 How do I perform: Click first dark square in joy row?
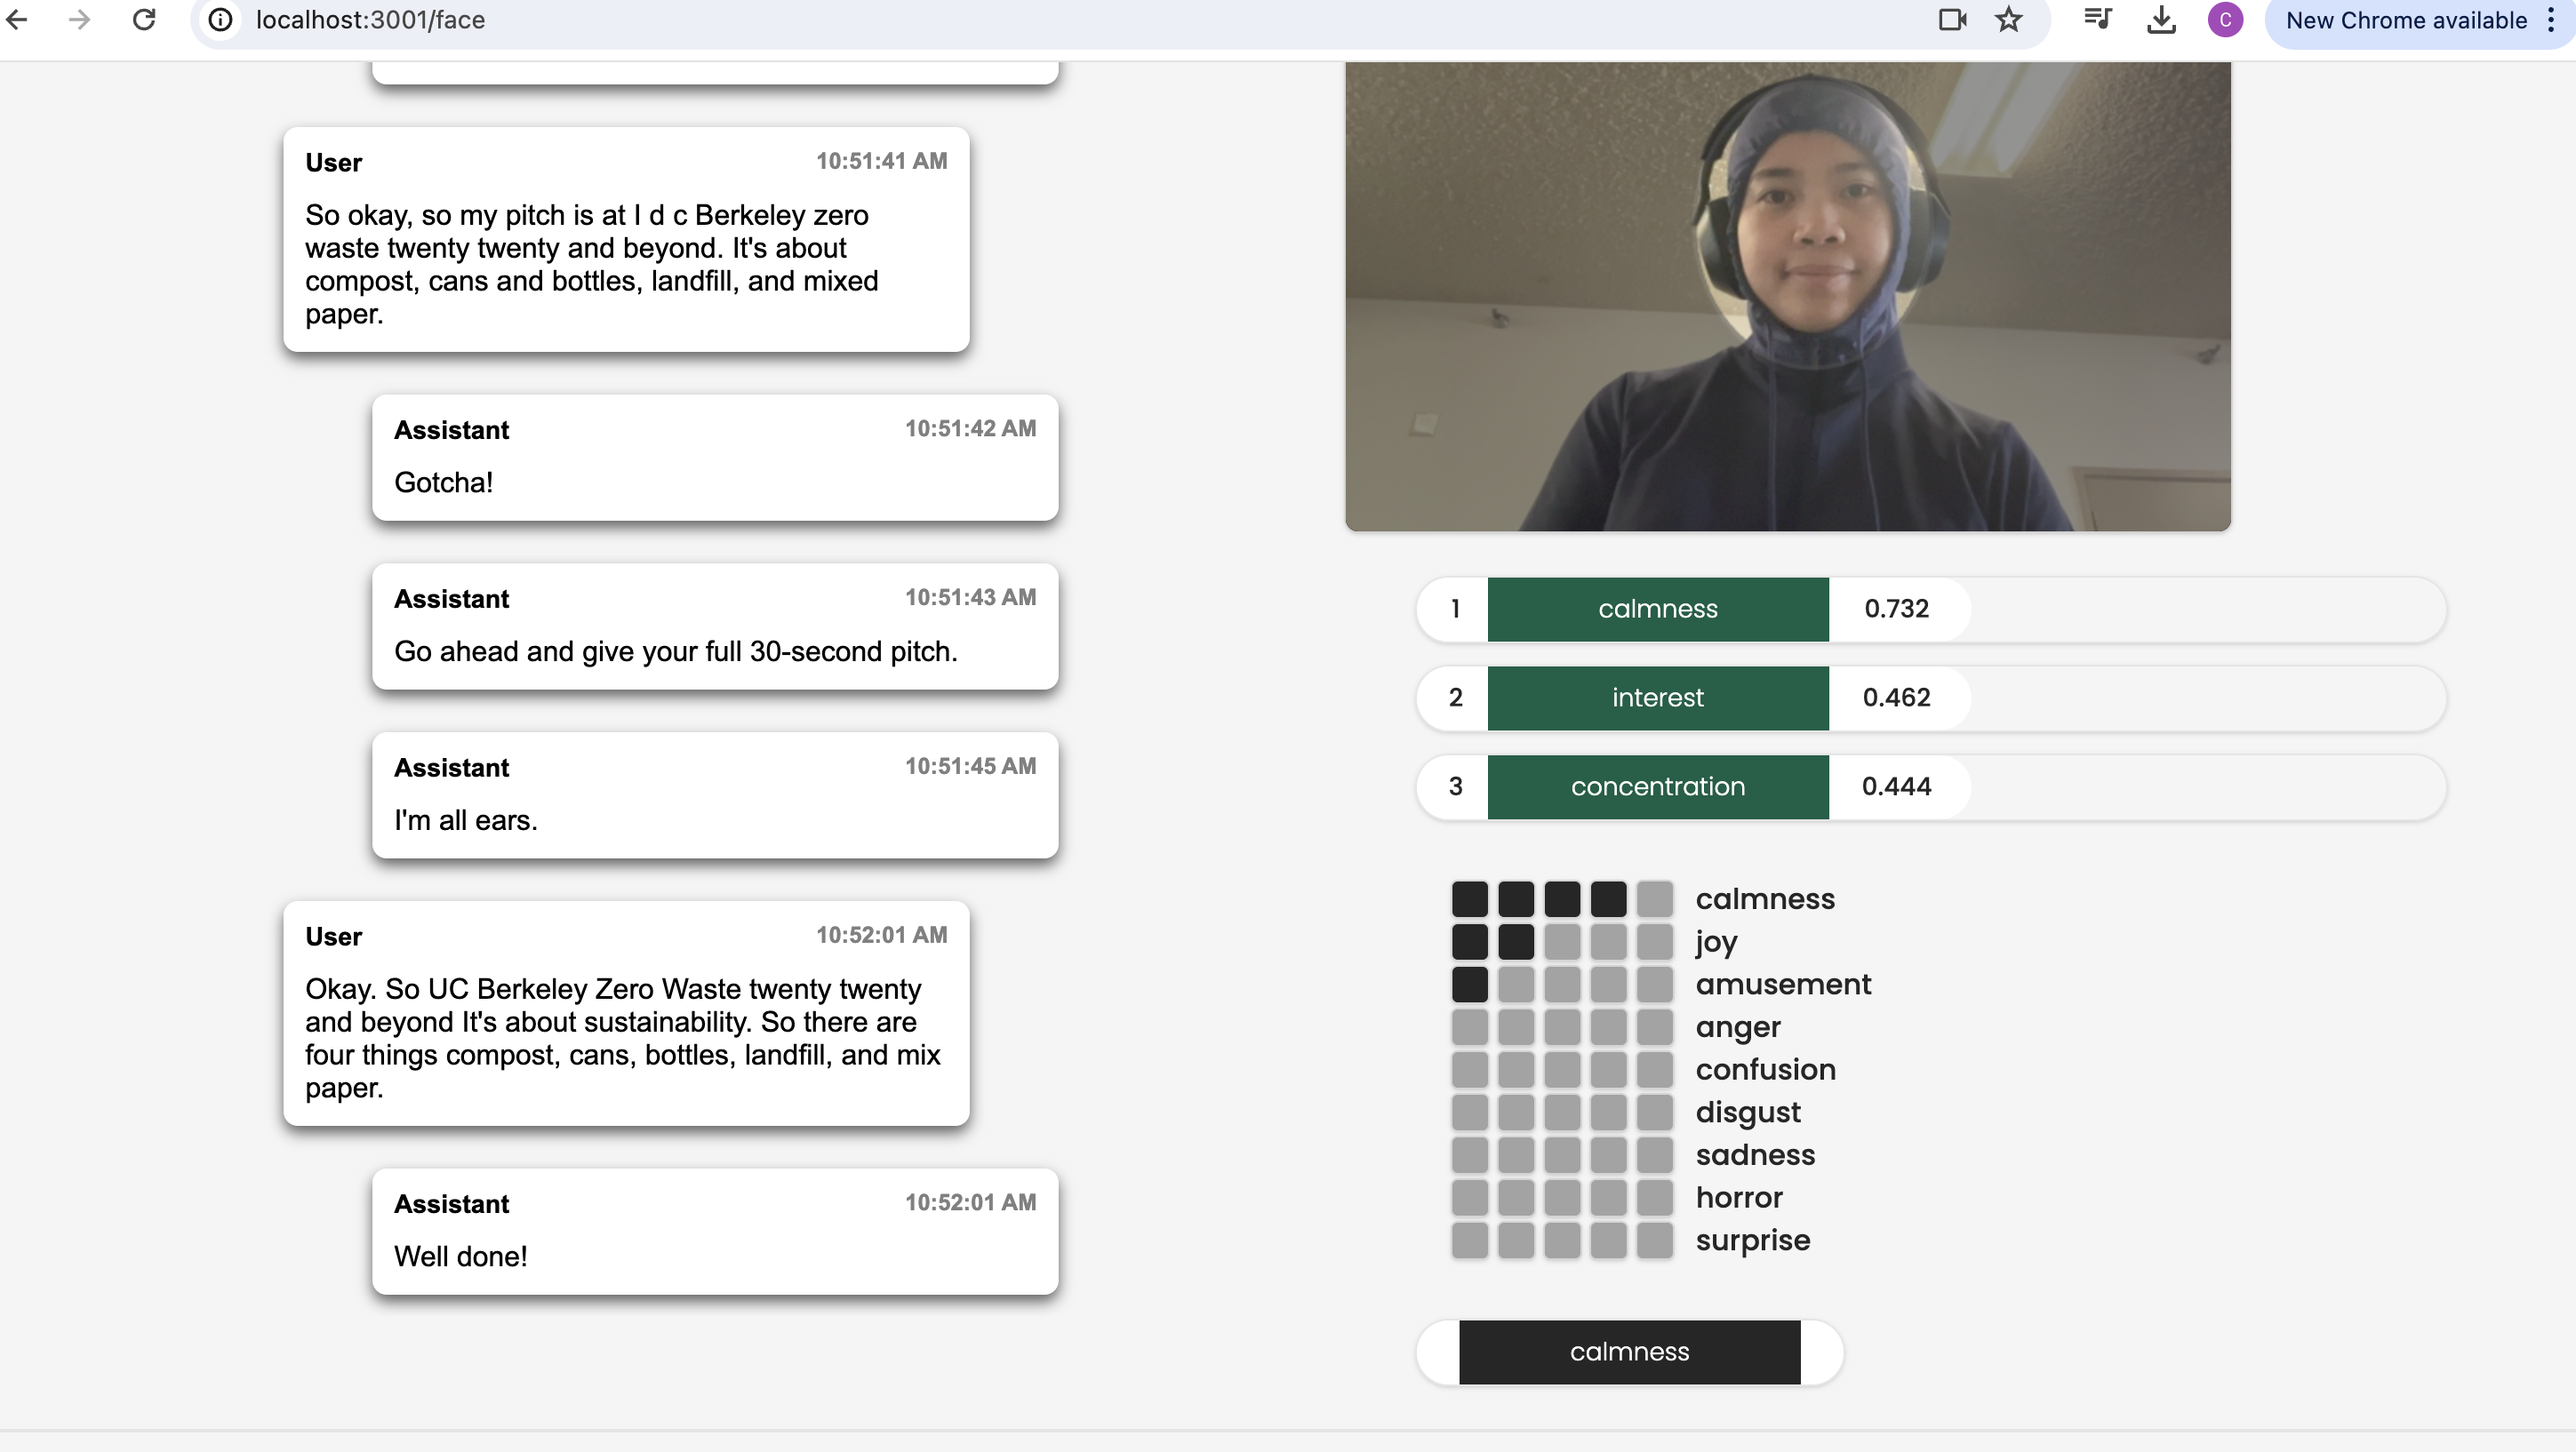click(x=1469, y=942)
